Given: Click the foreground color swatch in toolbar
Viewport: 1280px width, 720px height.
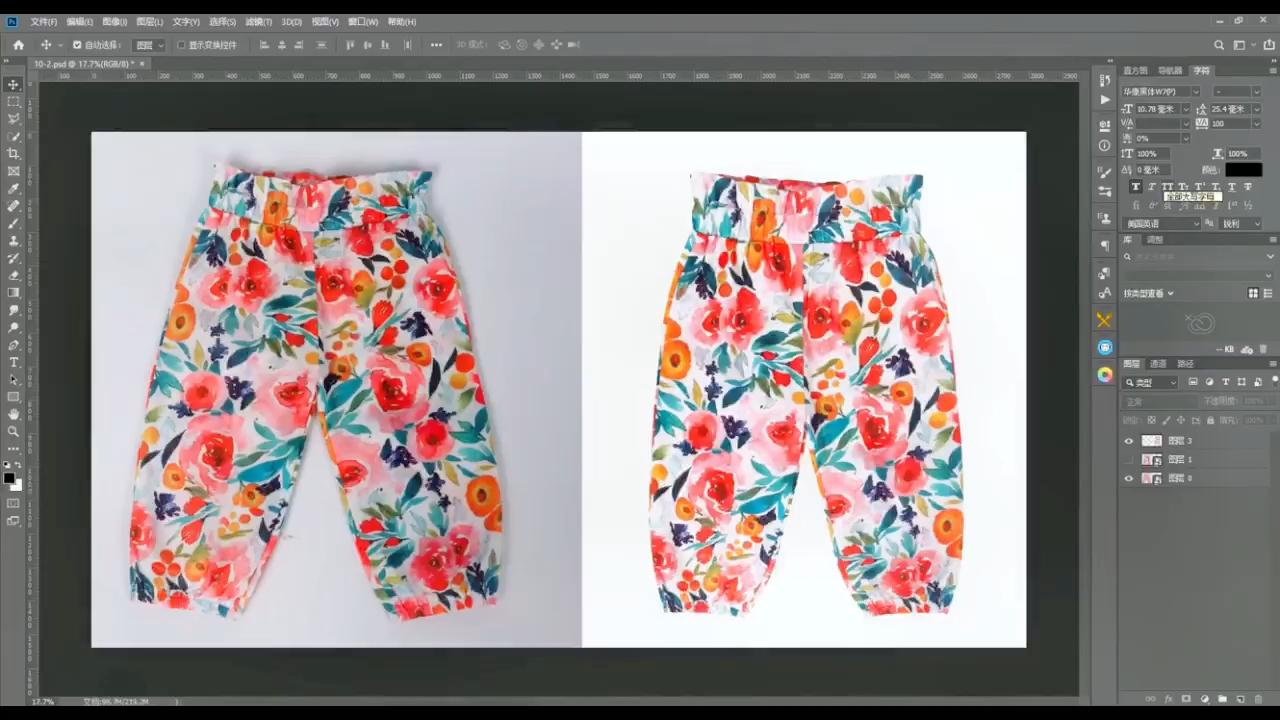Looking at the screenshot, I should [9, 478].
